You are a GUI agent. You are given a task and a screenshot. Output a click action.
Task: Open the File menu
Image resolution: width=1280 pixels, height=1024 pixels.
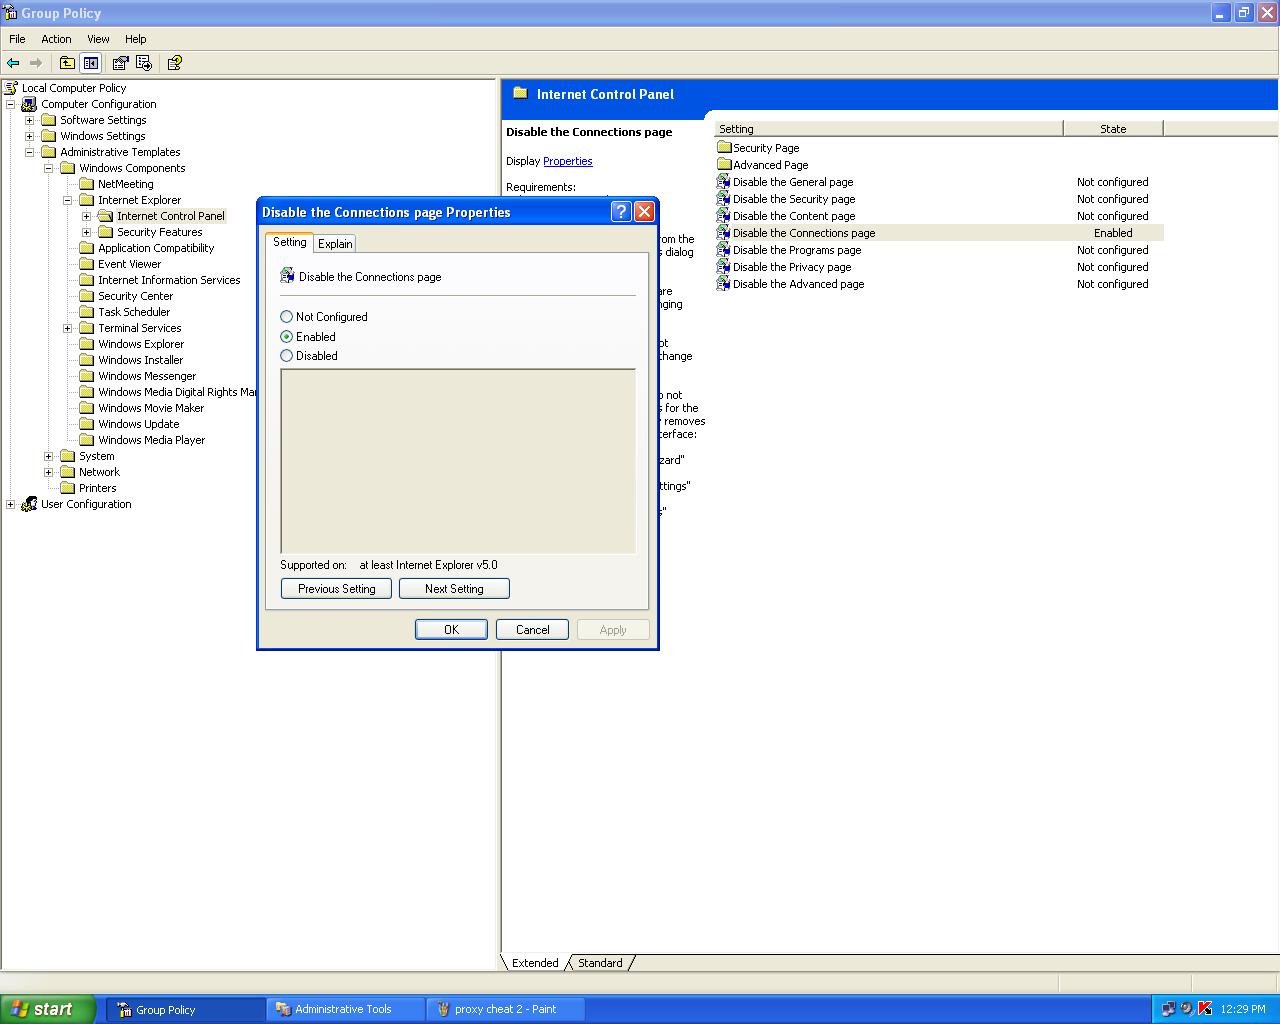[x=17, y=39]
